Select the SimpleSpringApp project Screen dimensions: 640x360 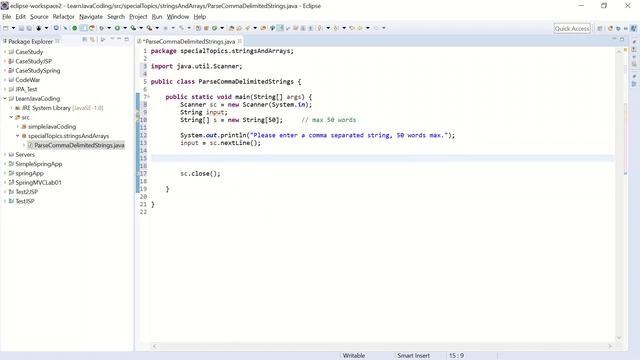point(38,164)
